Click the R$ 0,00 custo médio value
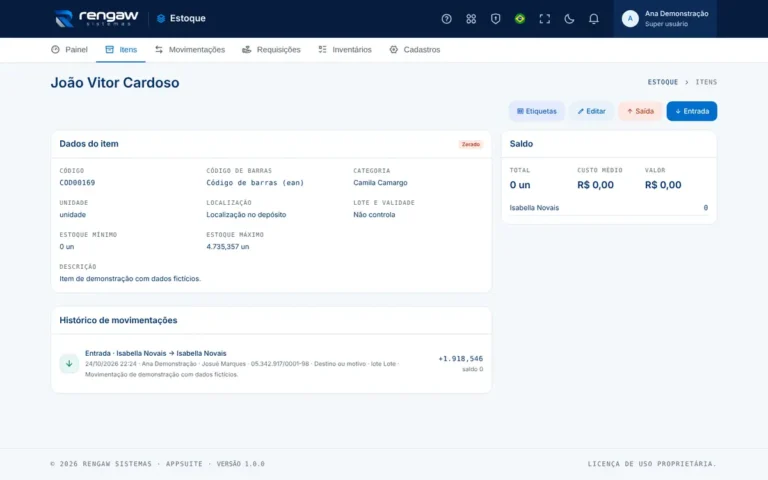 (595, 185)
